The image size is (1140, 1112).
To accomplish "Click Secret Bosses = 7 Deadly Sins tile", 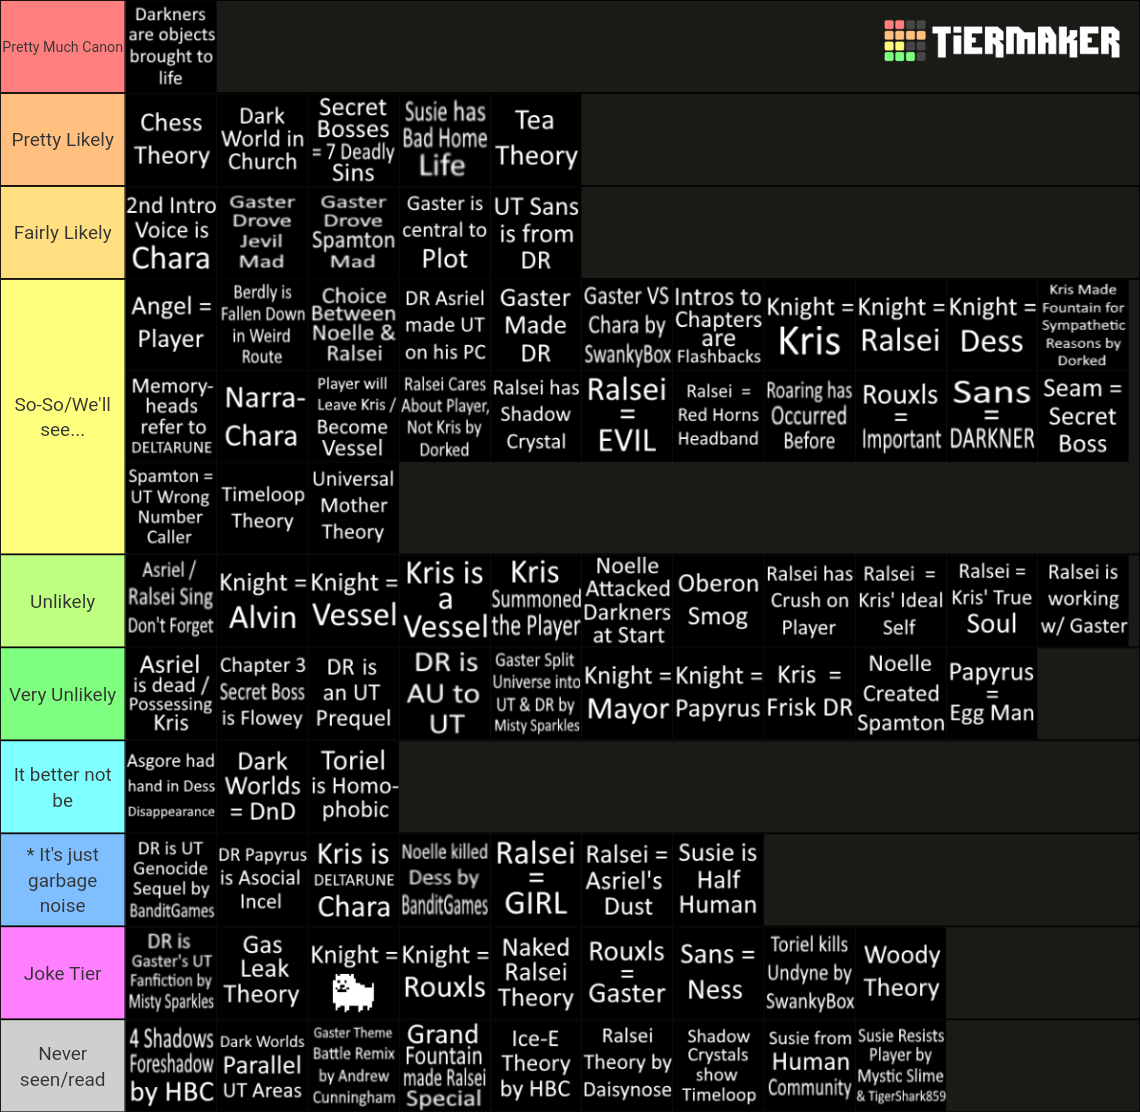I will pyautogui.click(x=353, y=140).
